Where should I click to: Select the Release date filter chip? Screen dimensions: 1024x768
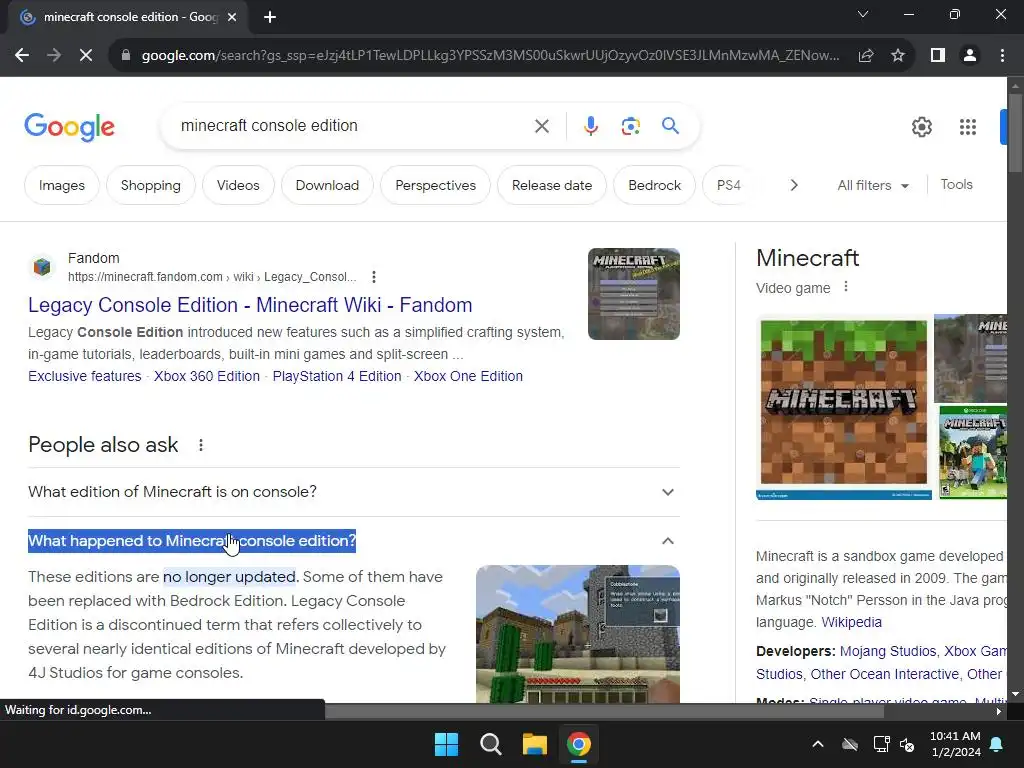pos(552,185)
